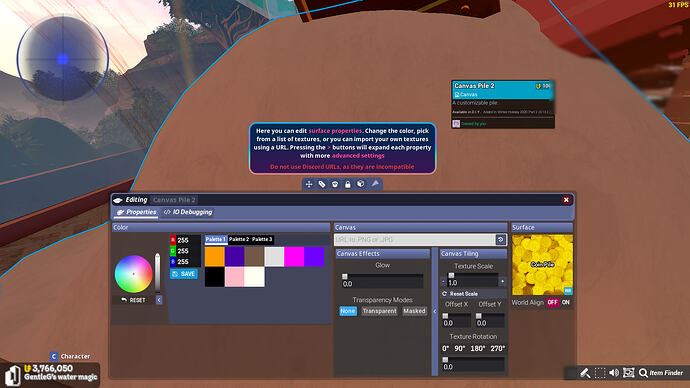690x388 pixels.
Task: Choose the brown palette swatch
Action: [254, 256]
